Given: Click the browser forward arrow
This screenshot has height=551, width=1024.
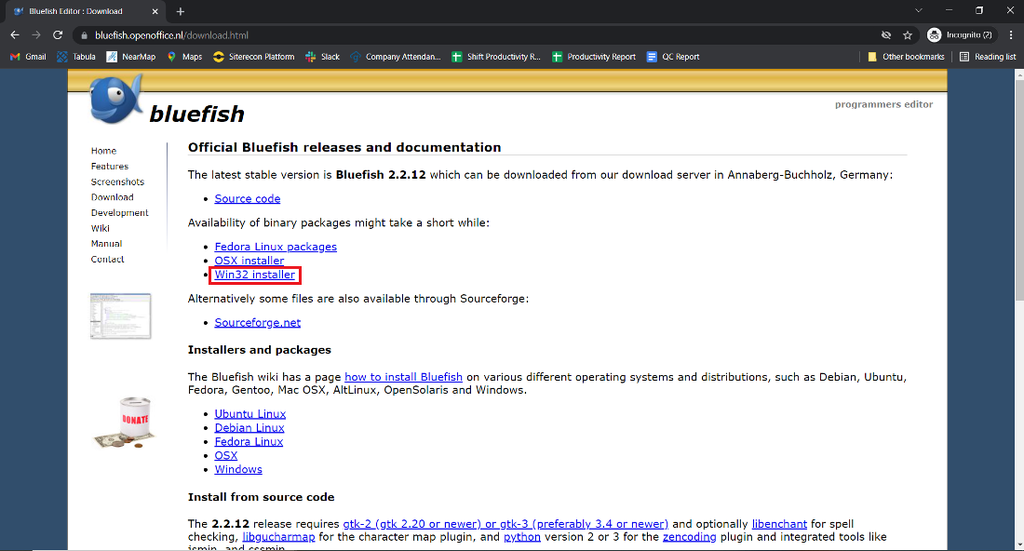Looking at the screenshot, I should pos(37,35).
